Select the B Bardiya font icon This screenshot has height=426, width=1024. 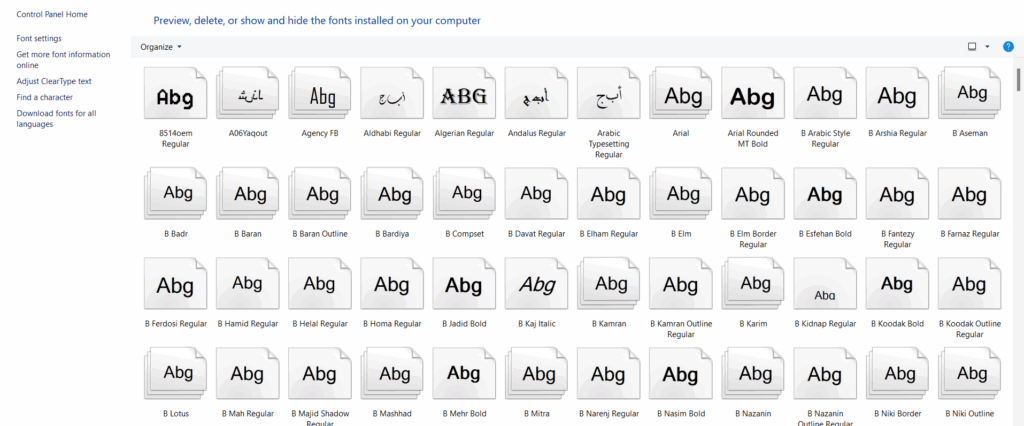[x=392, y=194]
